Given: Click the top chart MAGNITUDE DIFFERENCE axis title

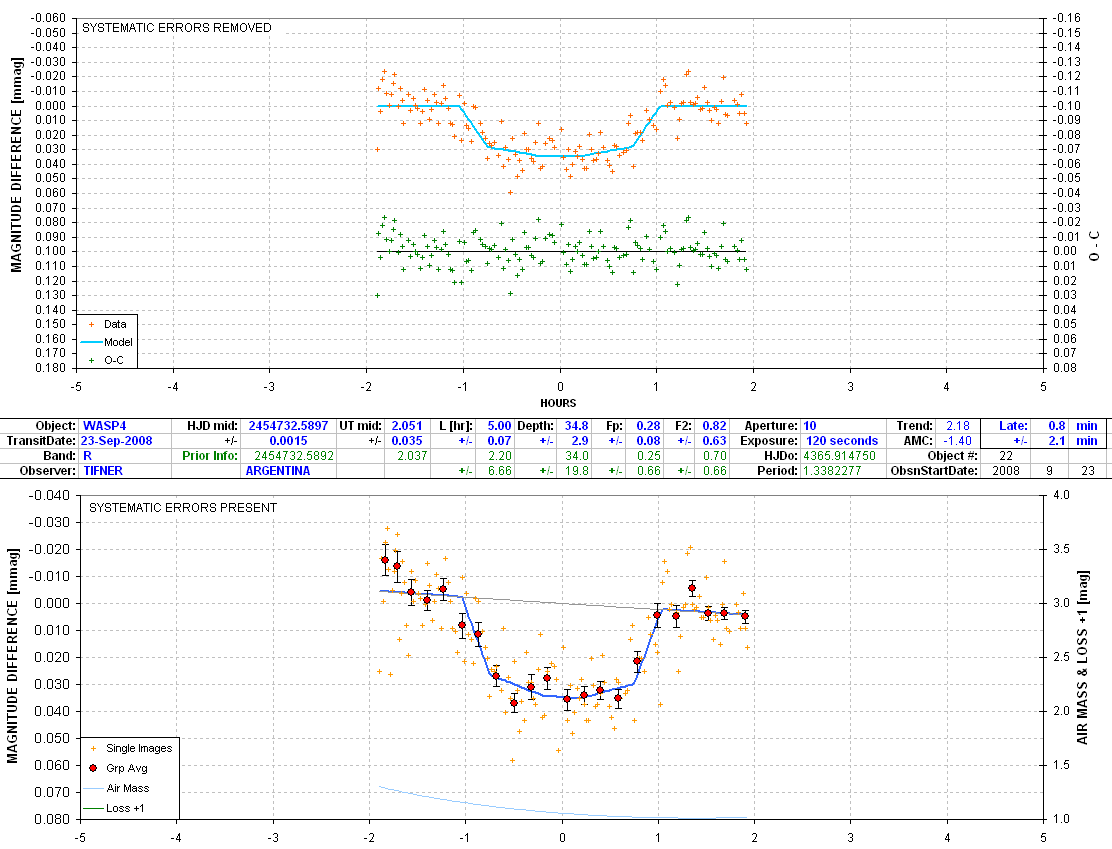Looking at the screenshot, I should (x=16, y=165).
